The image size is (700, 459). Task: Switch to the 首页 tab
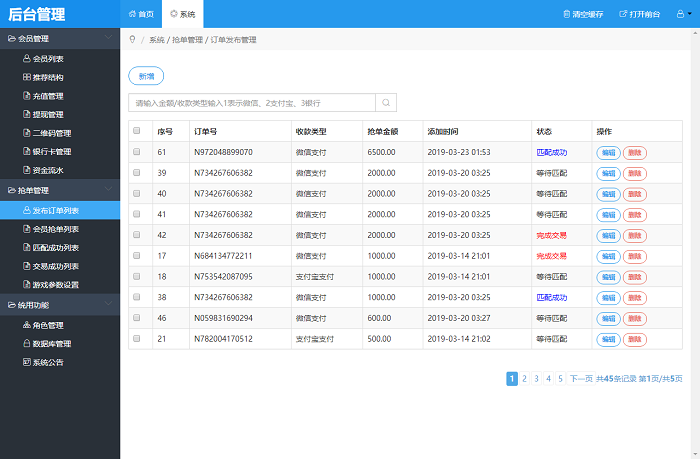click(x=141, y=14)
